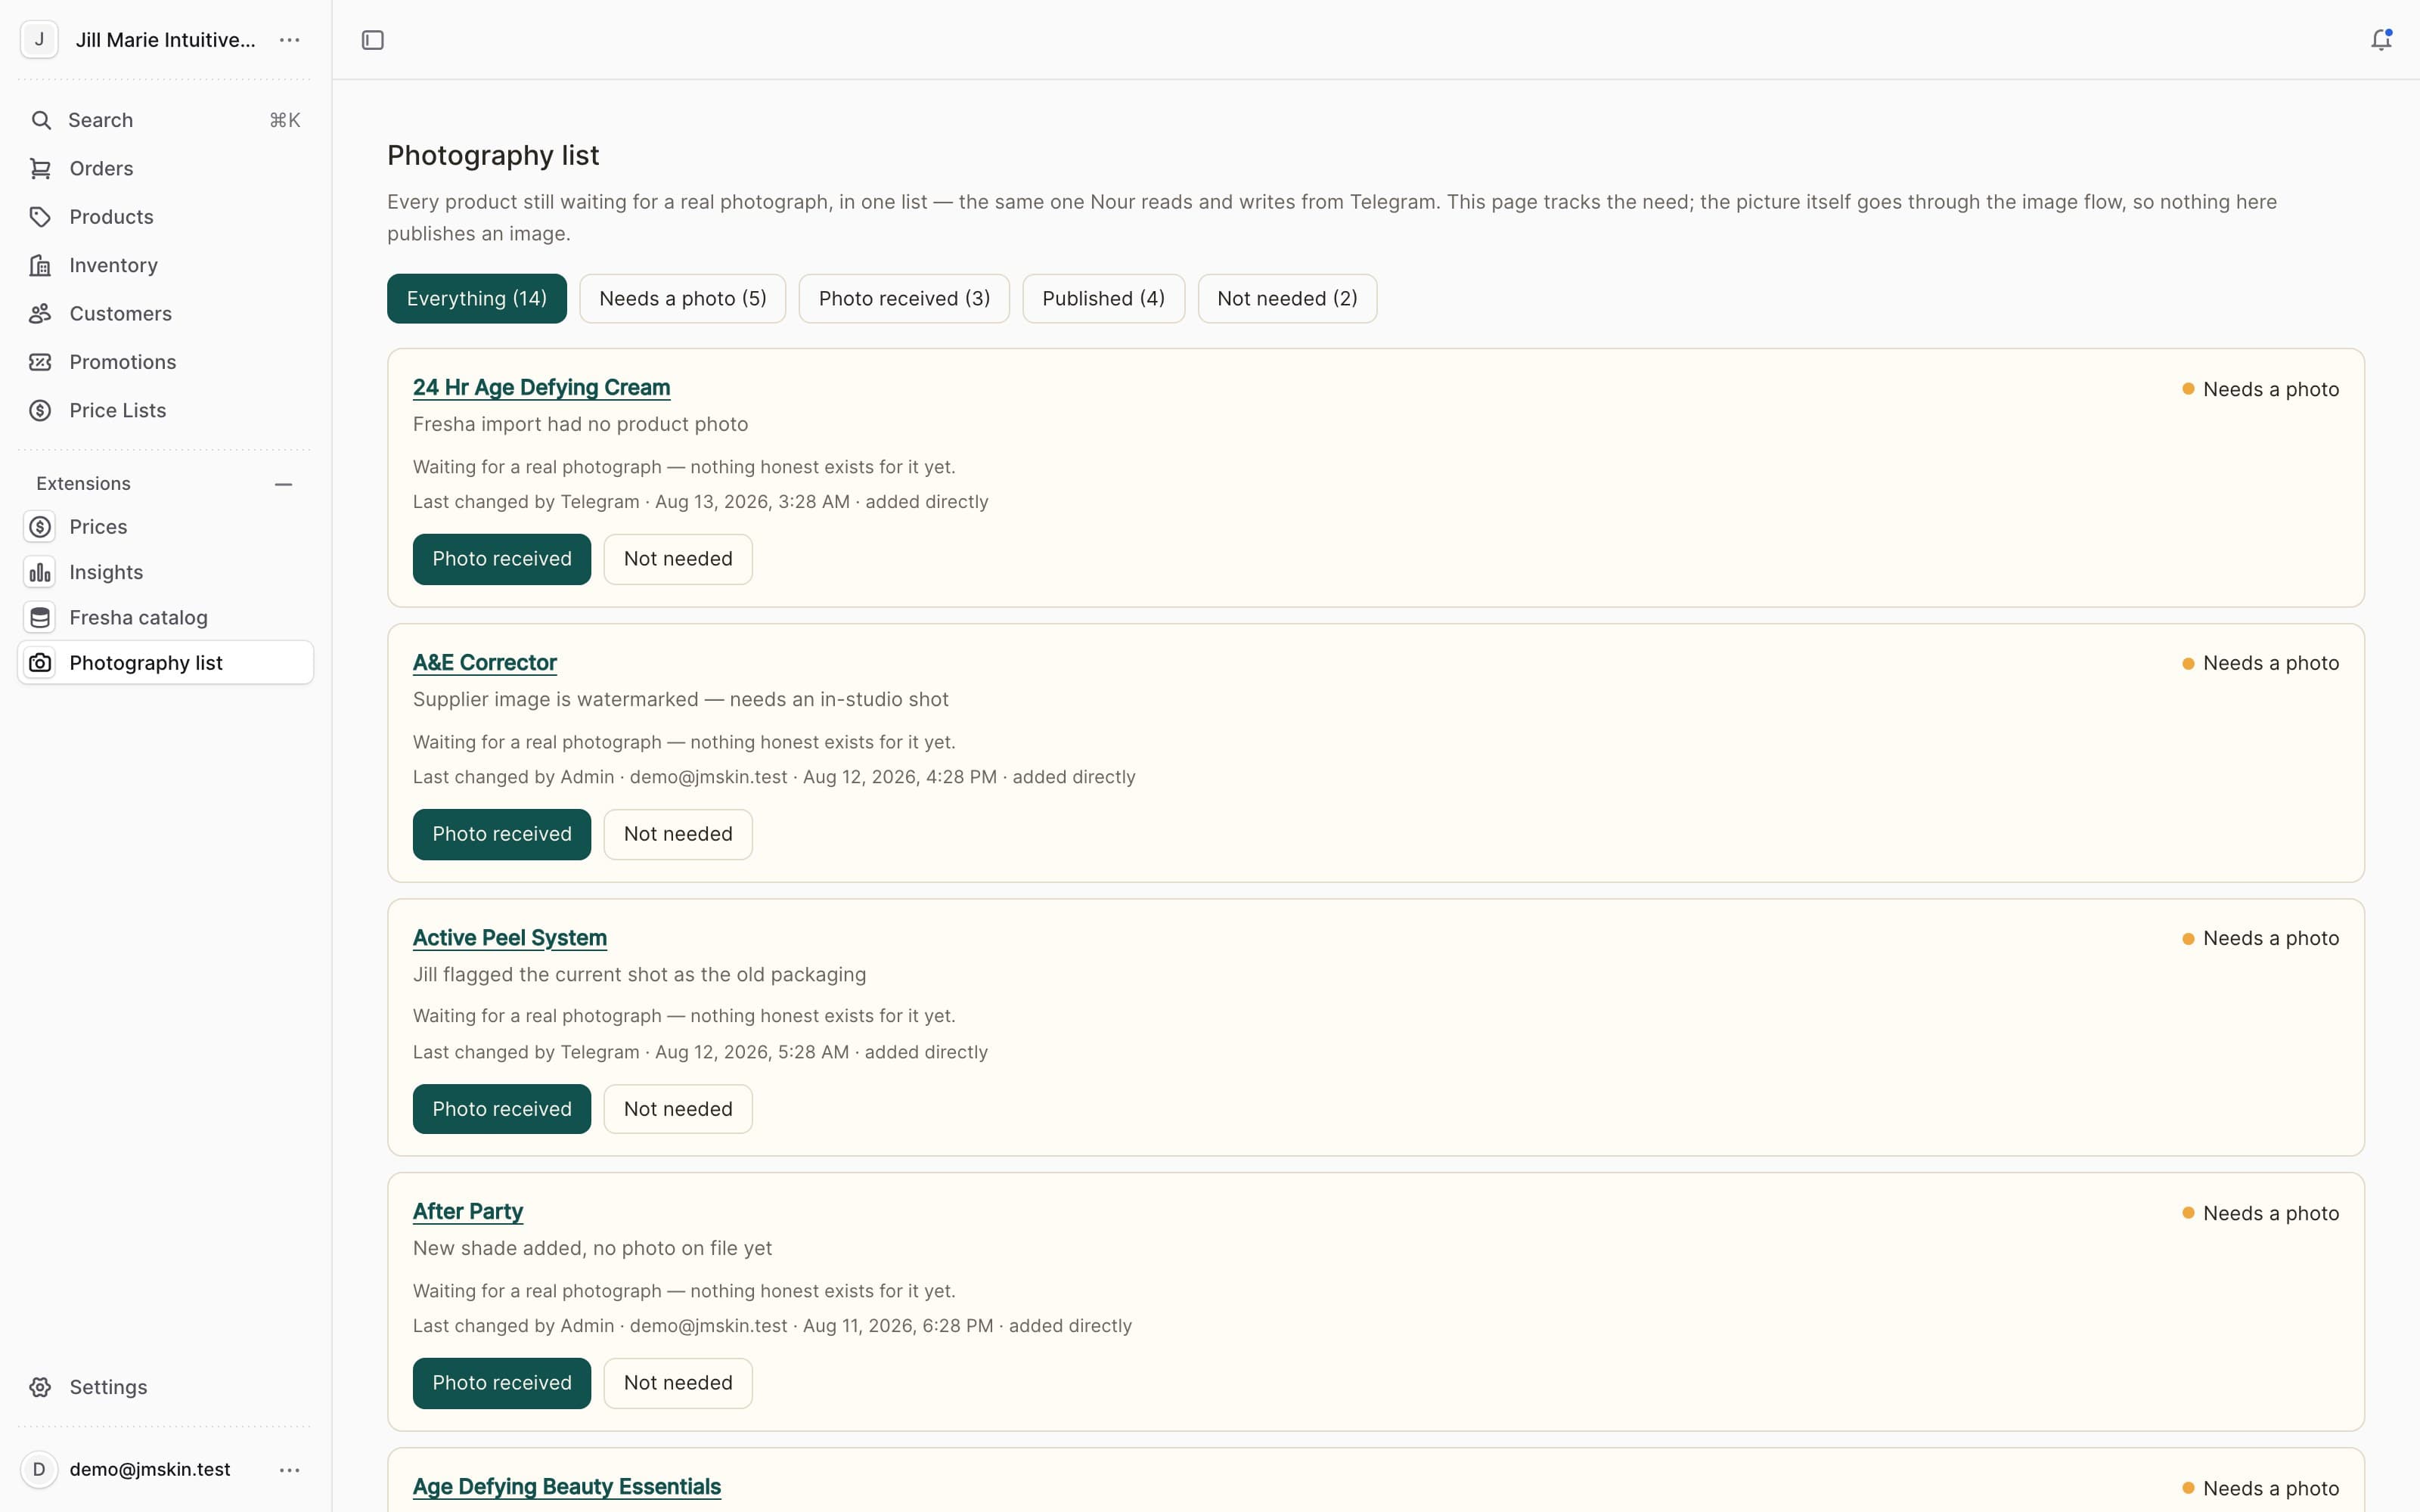The height and width of the screenshot is (1512, 2420).
Task: Click the Fresha catalog database icon
Action: 40,618
